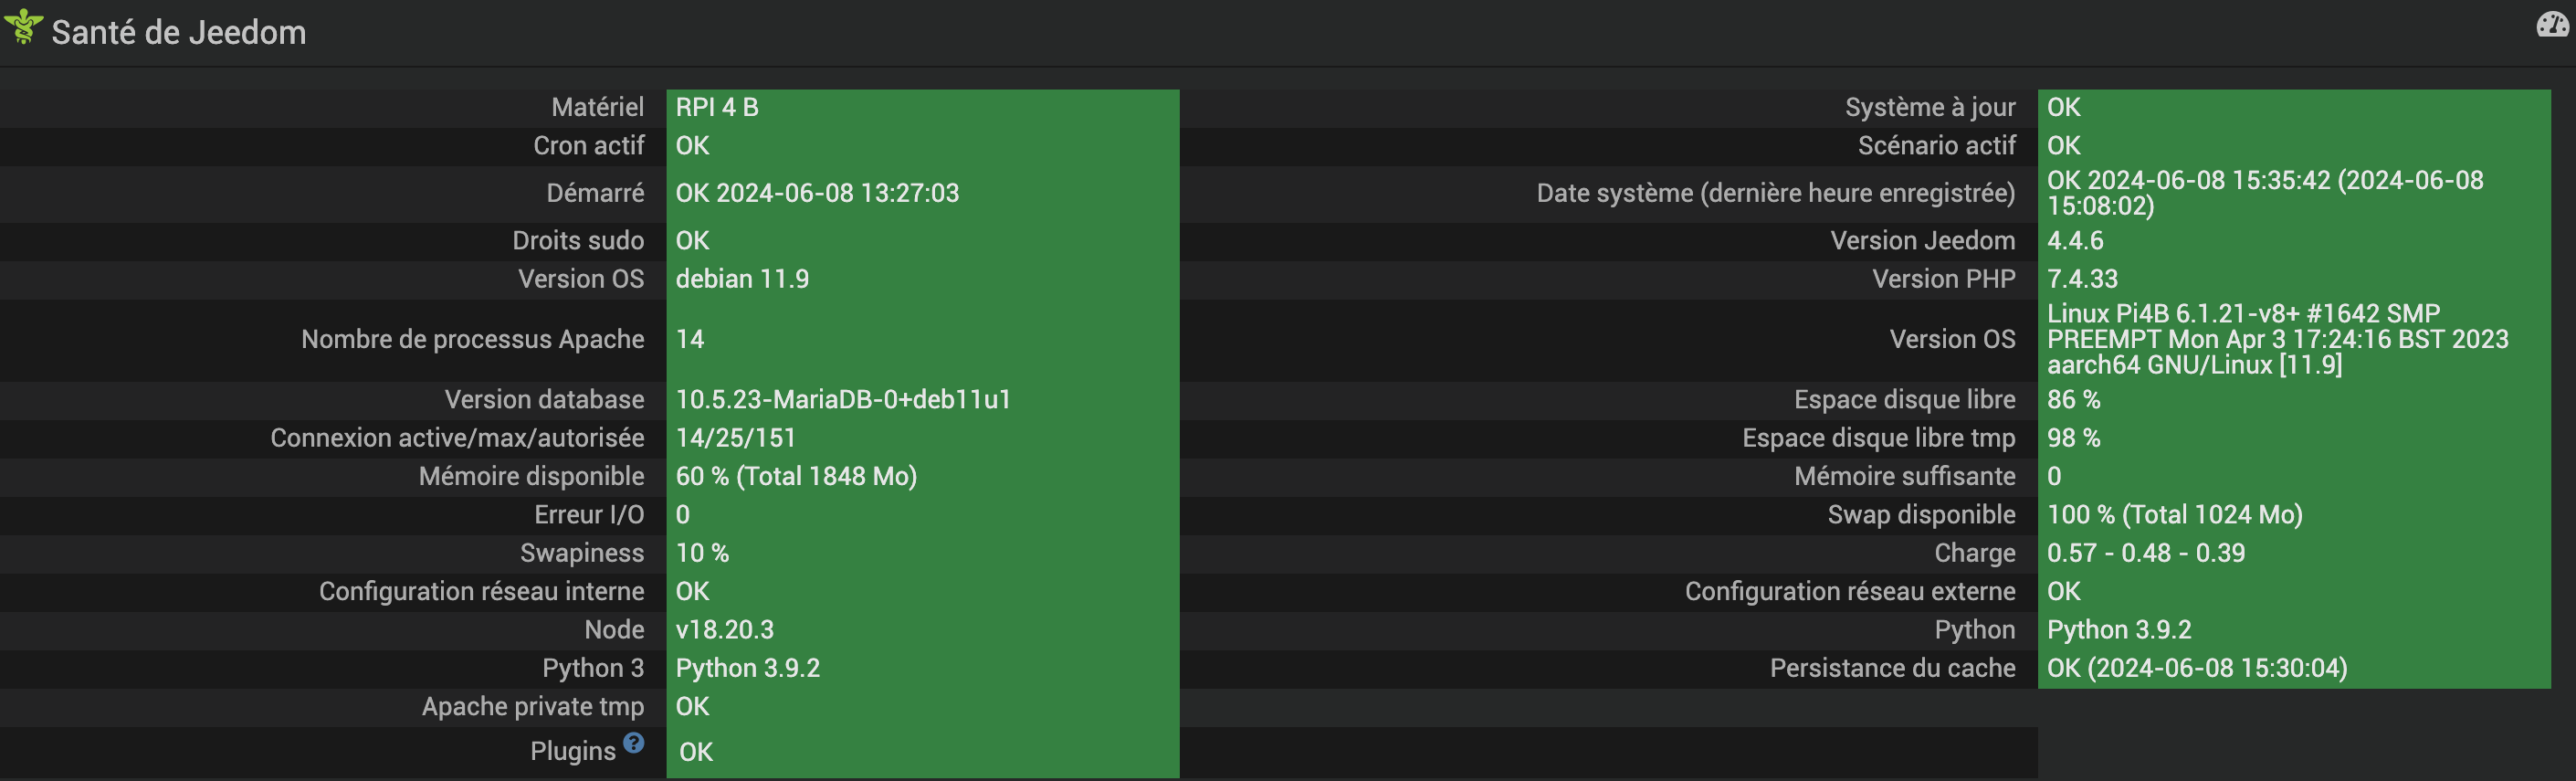The width and height of the screenshot is (2576, 781).
Task: Click the Node v18.20.3 value
Action: click(x=724, y=630)
